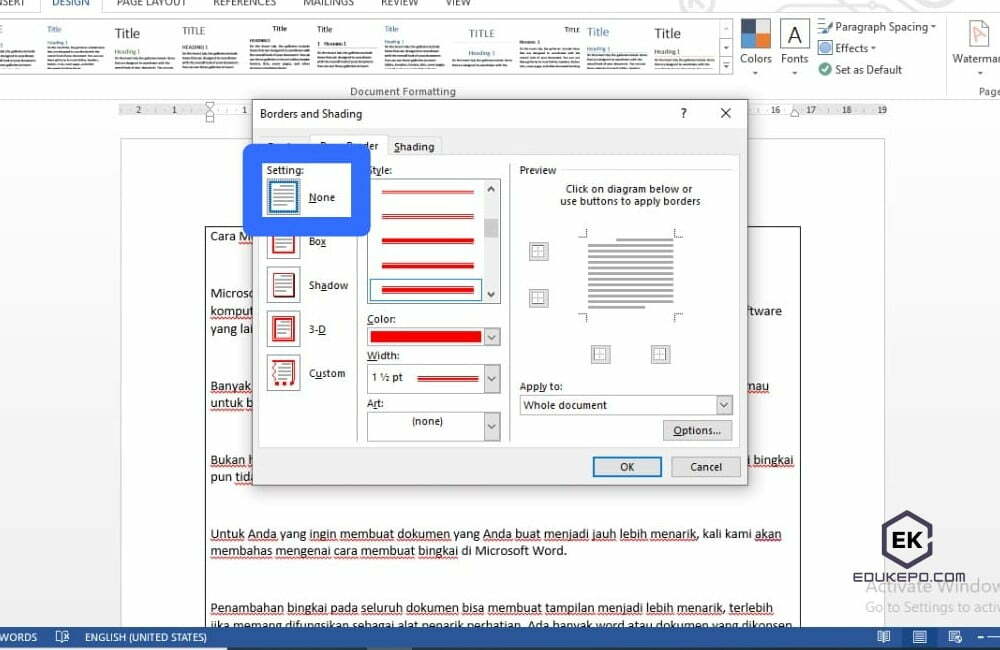Select the 3-D border setting
Screen dimensions: 1000x650
[283, 329]
